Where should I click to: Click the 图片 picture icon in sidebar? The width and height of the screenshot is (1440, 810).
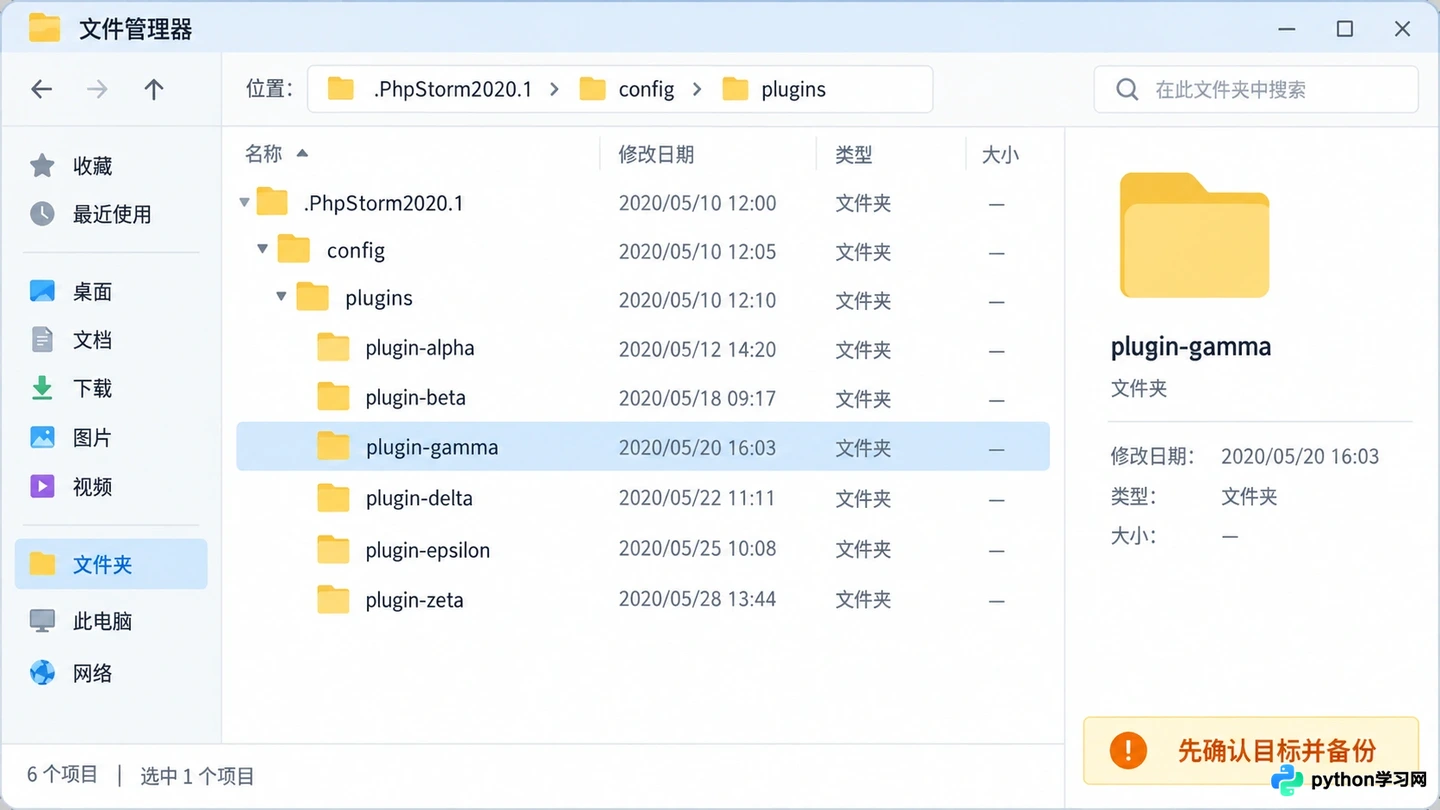(x=42, y=437)
